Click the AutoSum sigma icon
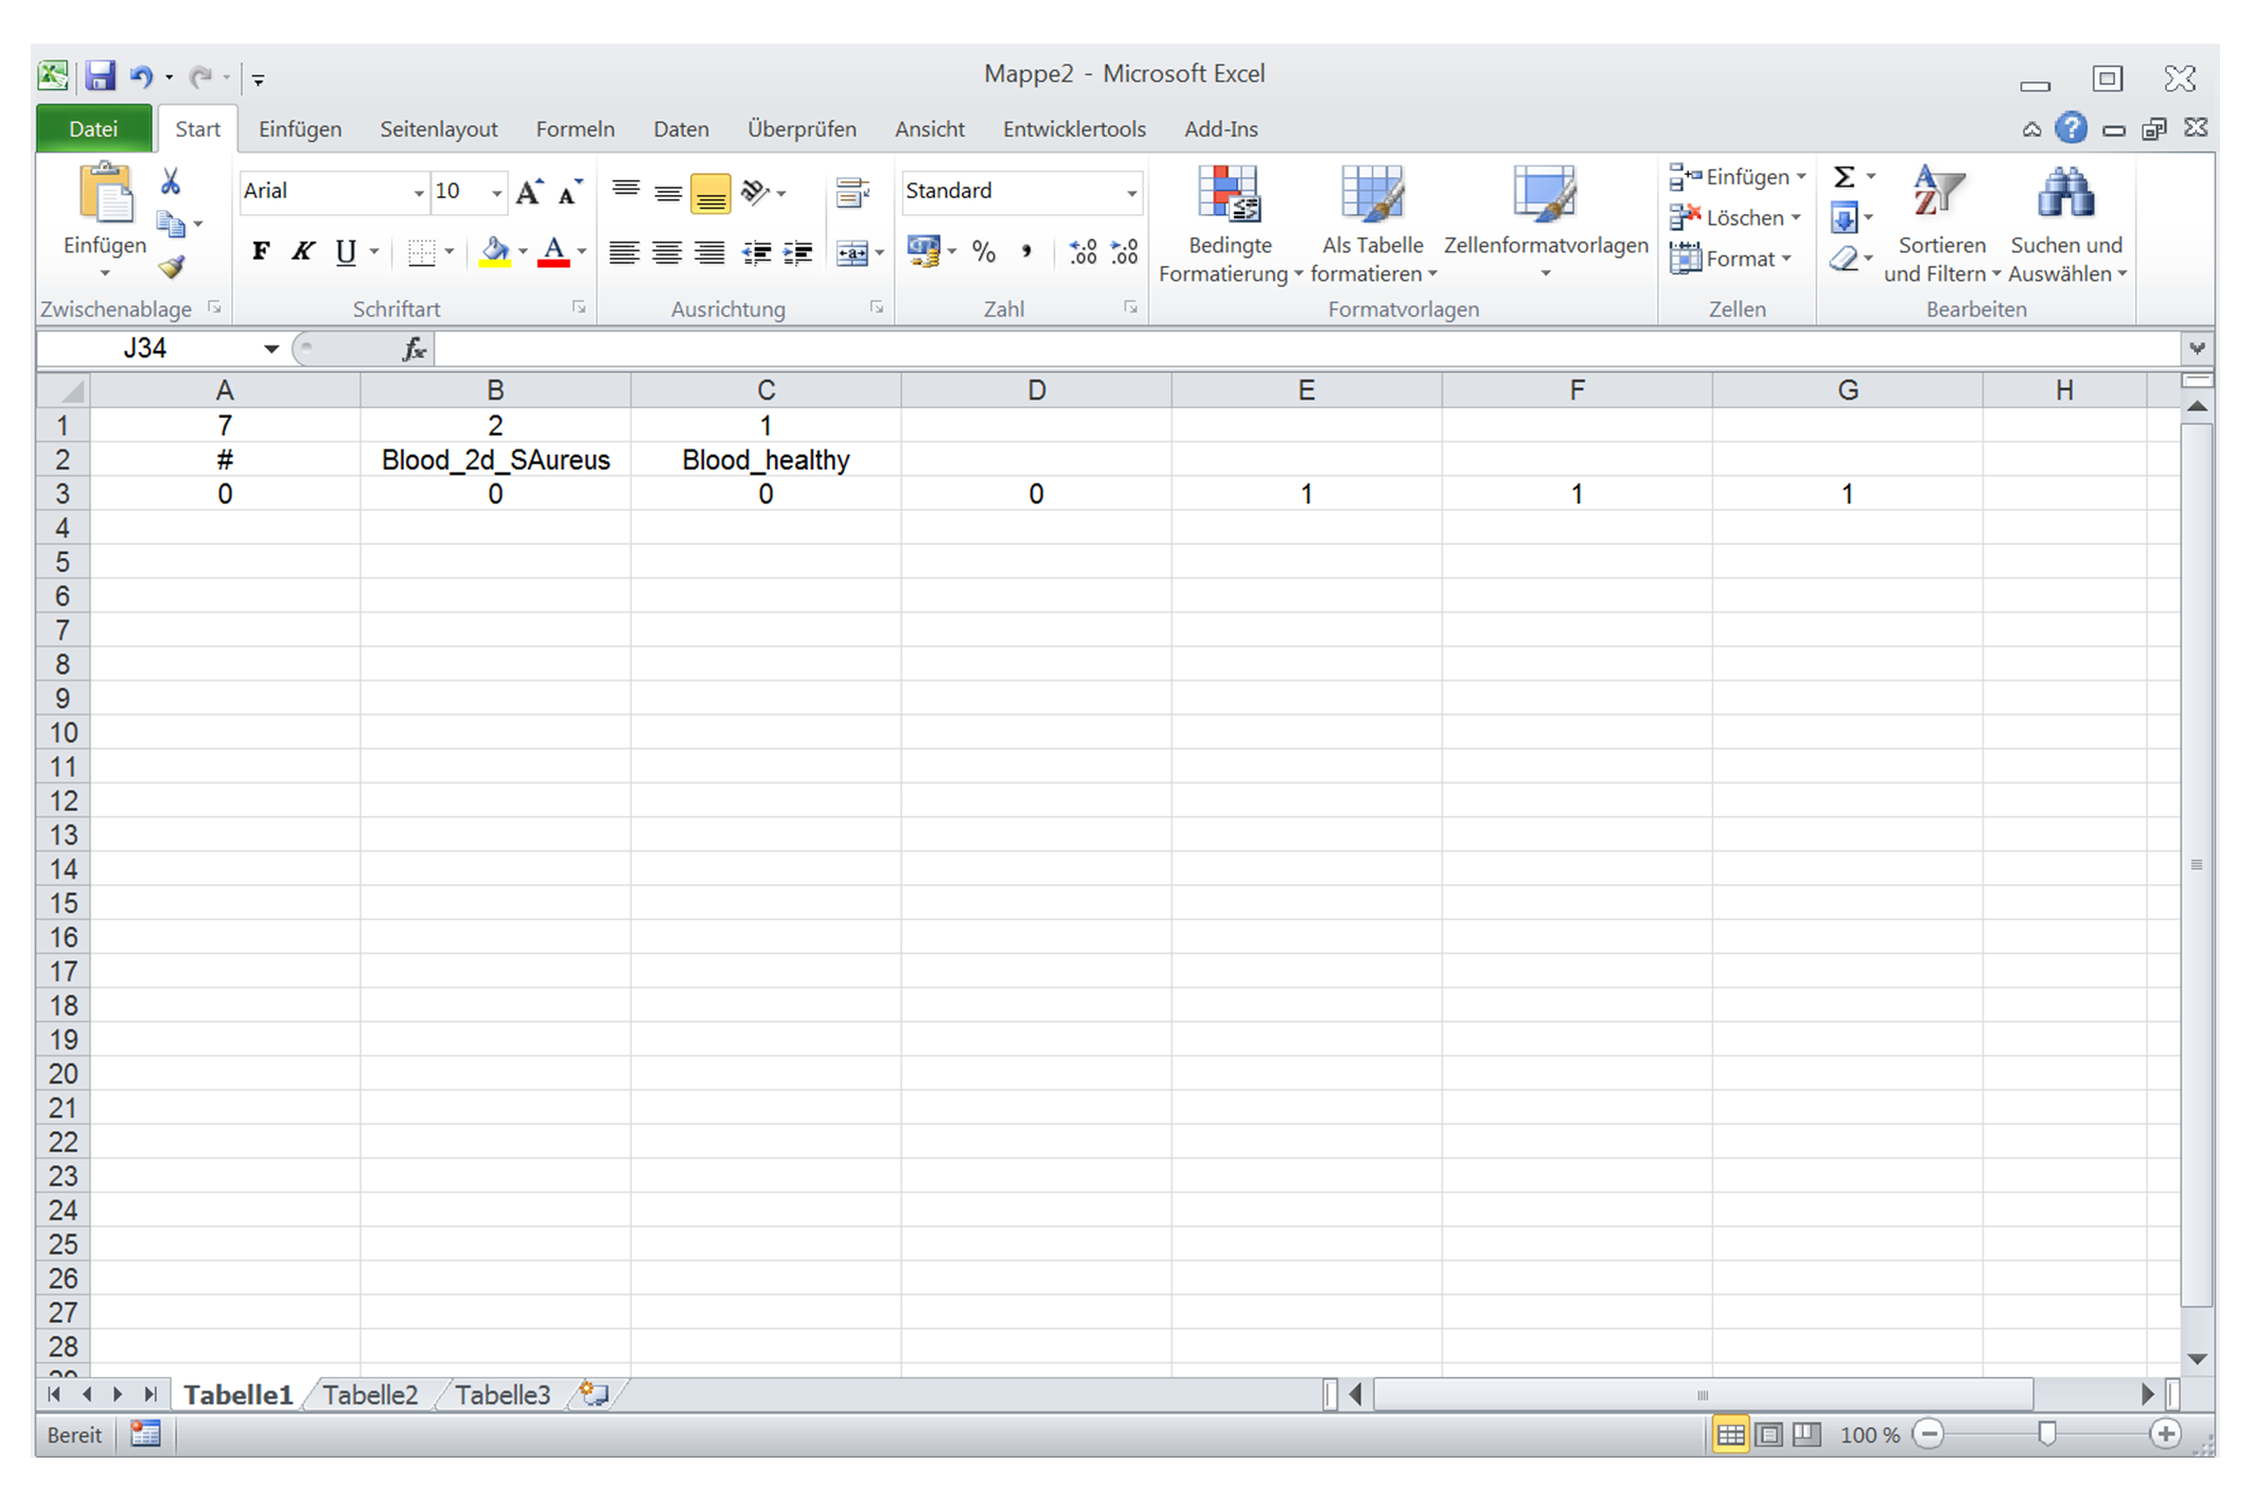Image resolution: width=2255 pixels, height=1500 pixels. [x=1843, y=177]
